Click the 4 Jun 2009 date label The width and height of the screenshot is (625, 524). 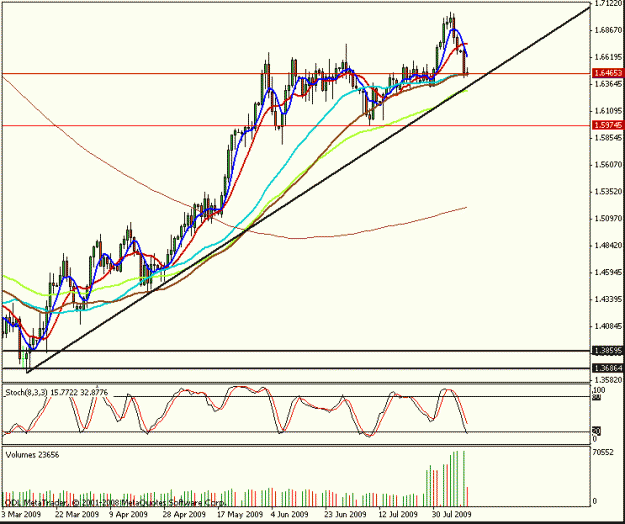coord(289,514)
